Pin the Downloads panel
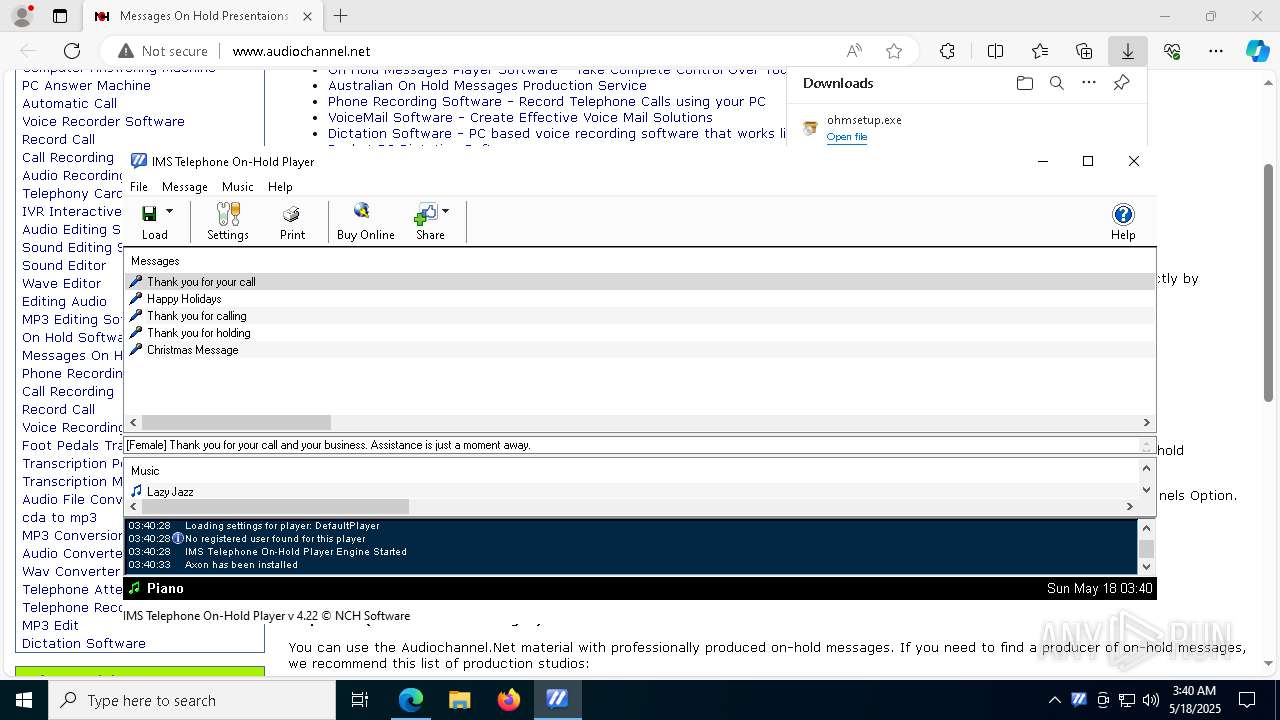 tap(1121, 83)
